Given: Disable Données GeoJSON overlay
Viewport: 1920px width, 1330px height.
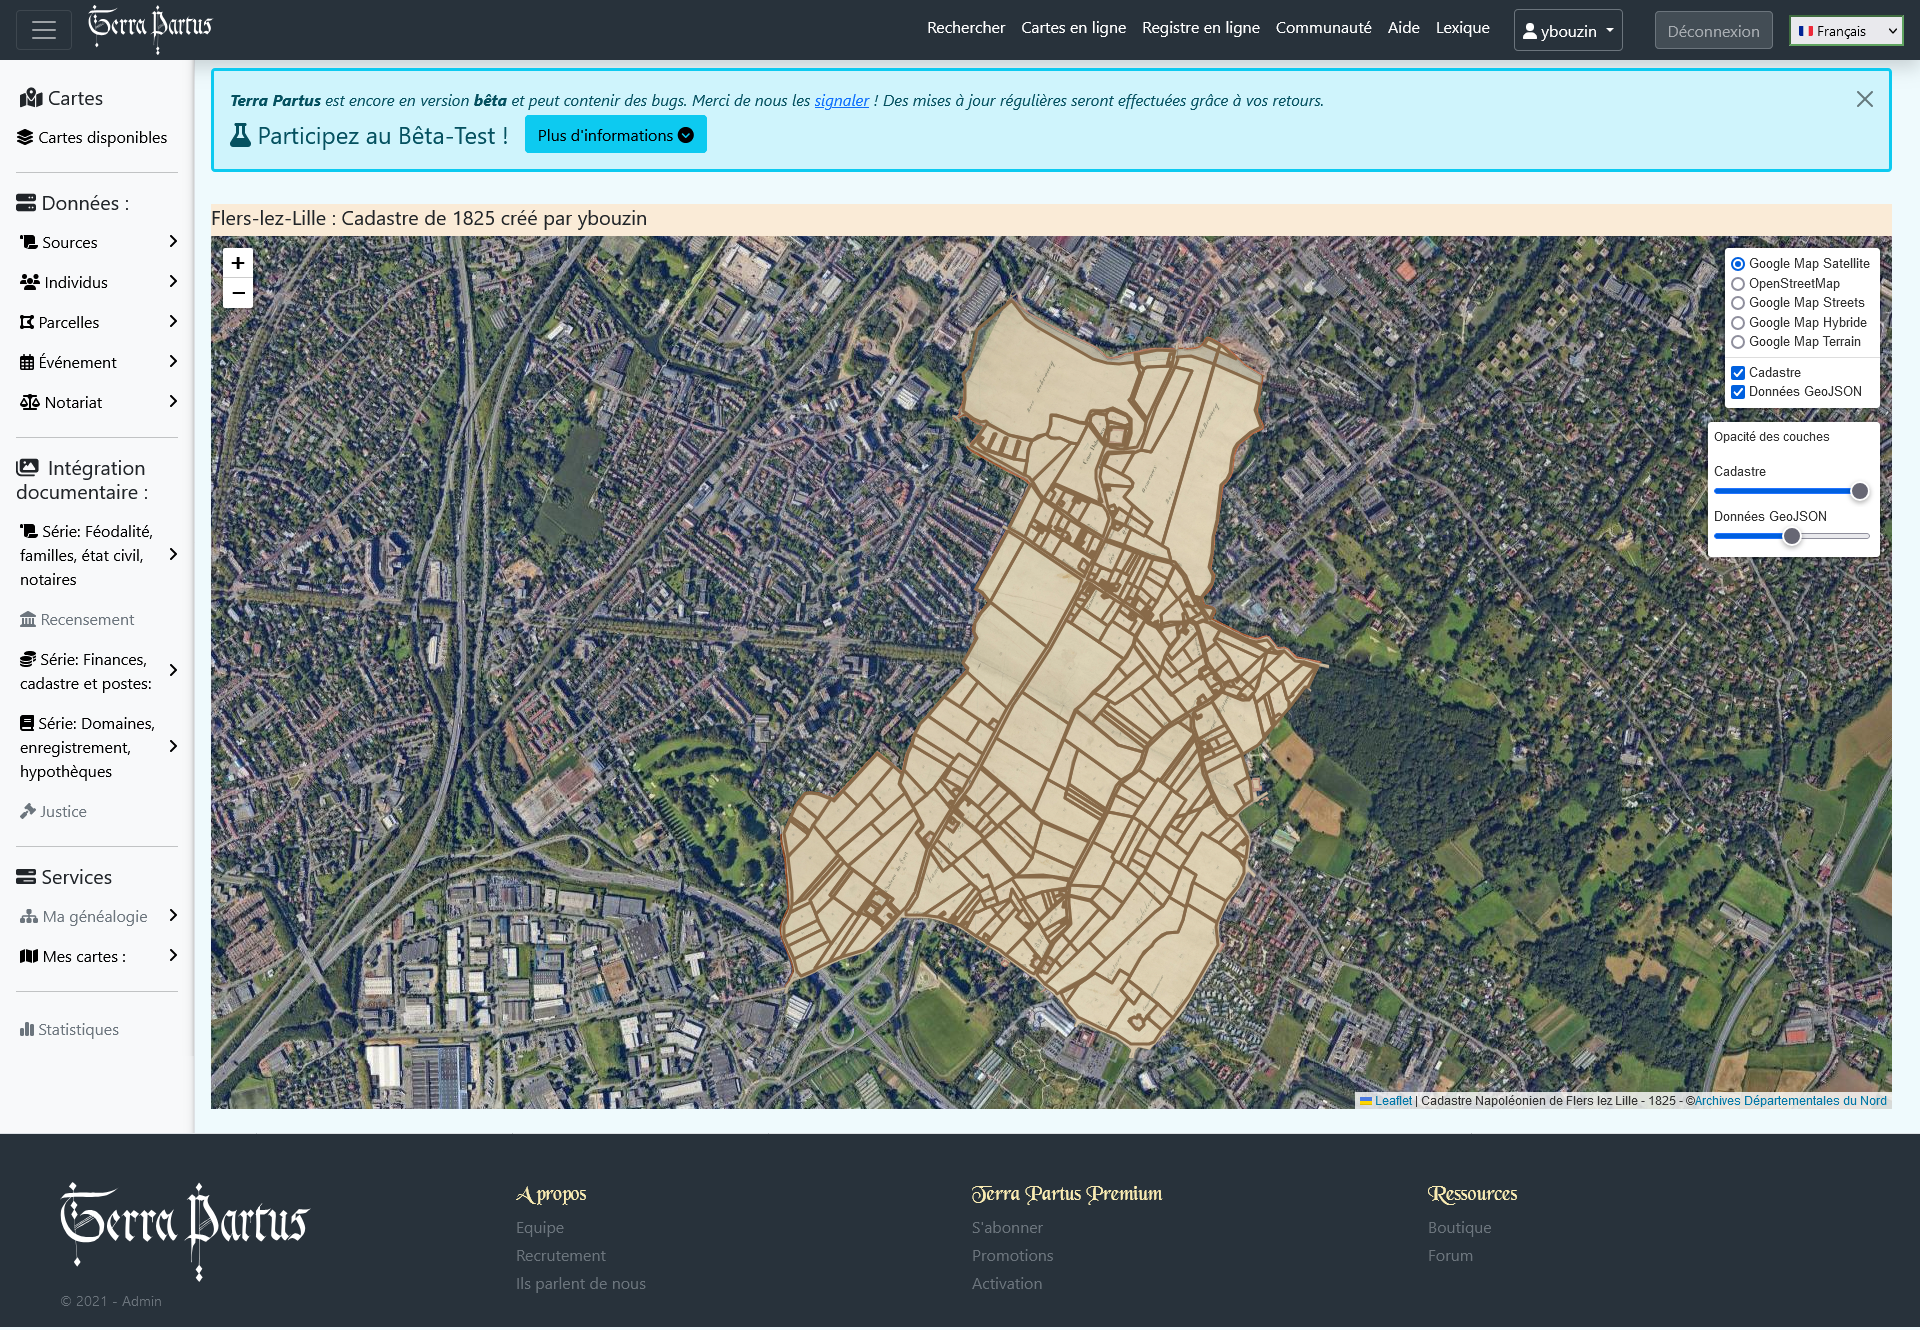Looking at the screenshot, I should click(x=1738, y=392).
